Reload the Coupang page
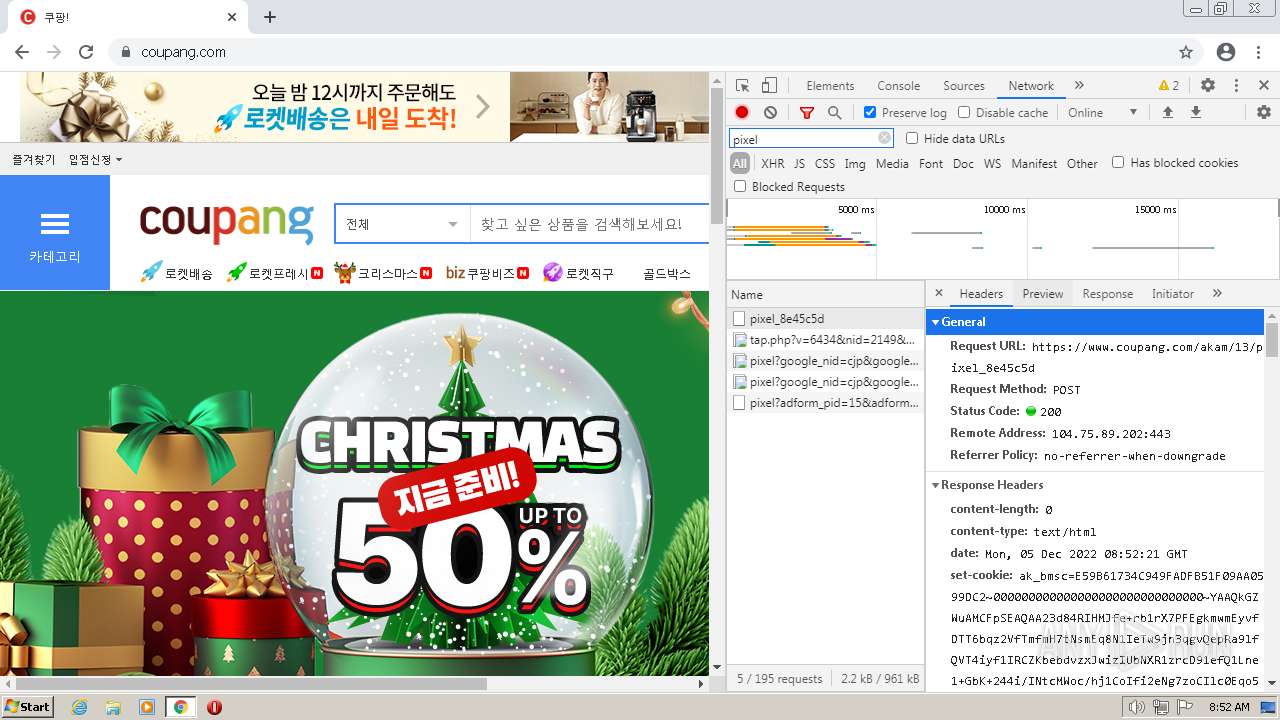This screenshot has height=720, width=1280. pos(86,52)
